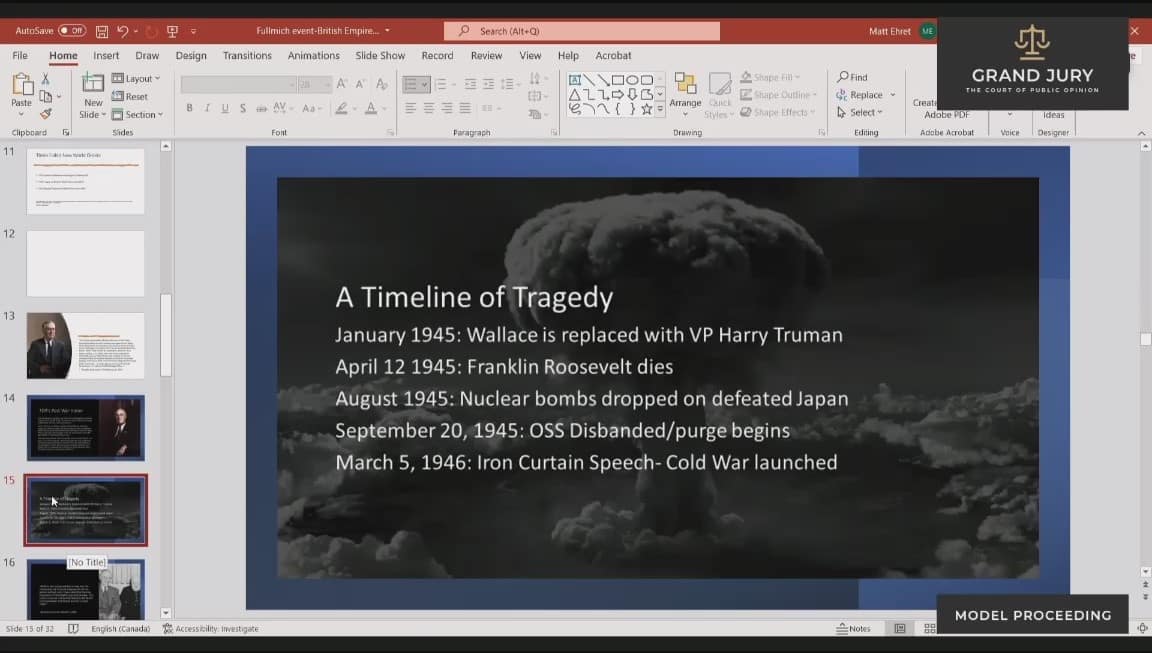Click the Undo arrow icon
Viewport: 1152px width, 653px height.
[x=123, y=31]
